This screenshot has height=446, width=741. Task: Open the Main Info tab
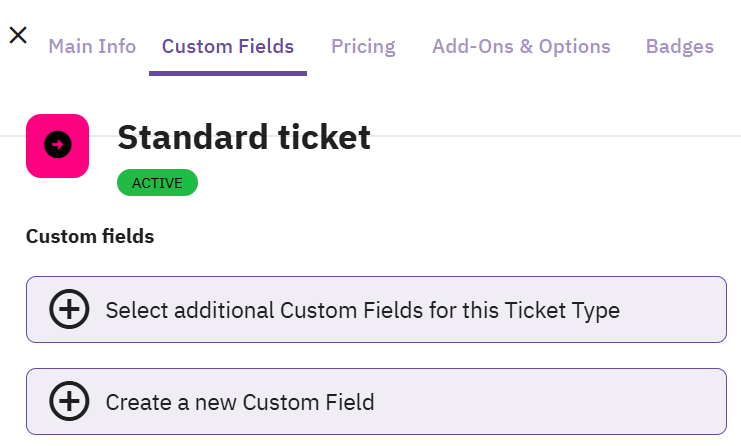click(92, 46)
